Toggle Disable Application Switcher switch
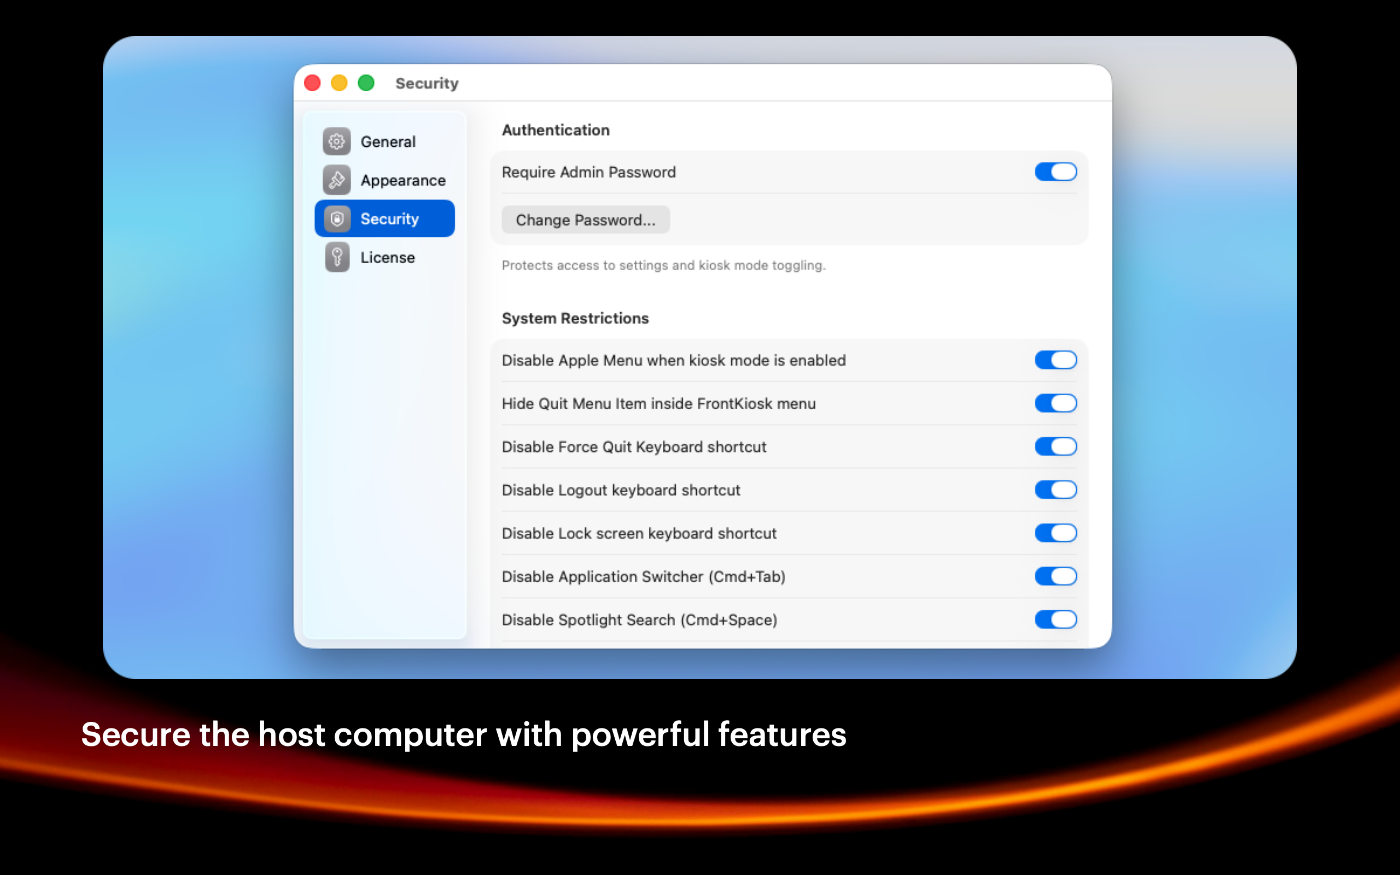The width and height of the screenshot is (1400, 875). (1055, 576)
